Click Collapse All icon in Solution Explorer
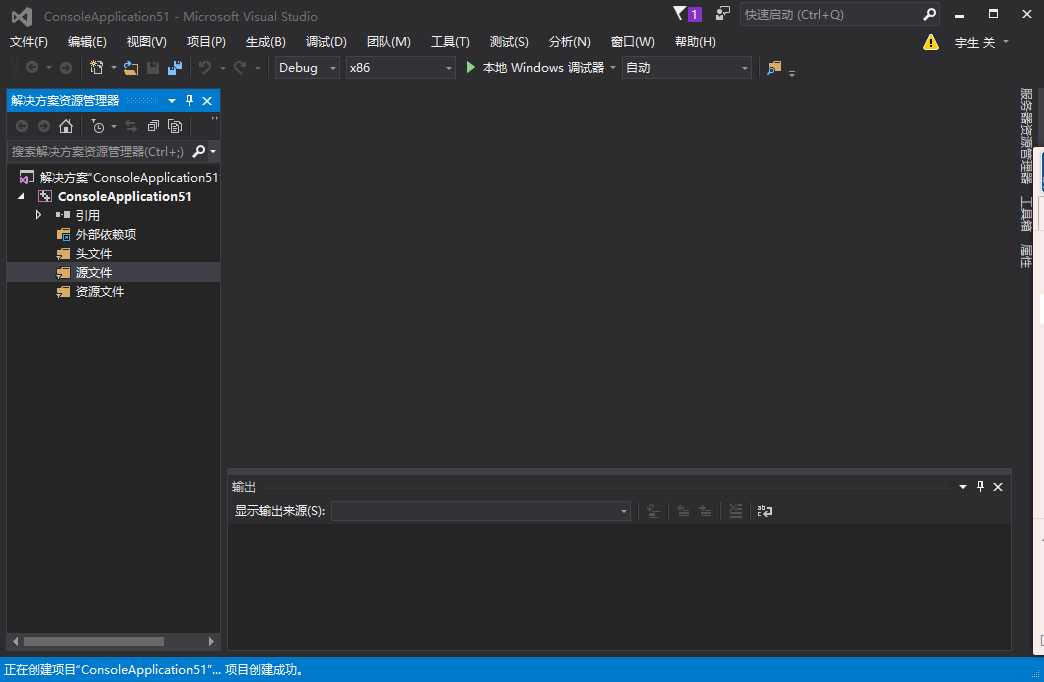 pyautogui.click(x=153, y=126)
